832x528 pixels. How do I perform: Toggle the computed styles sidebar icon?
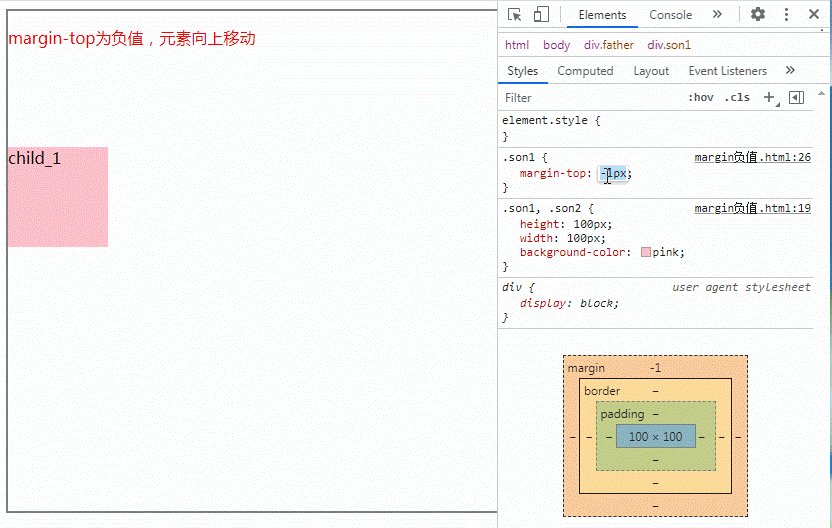click(796, 97)
